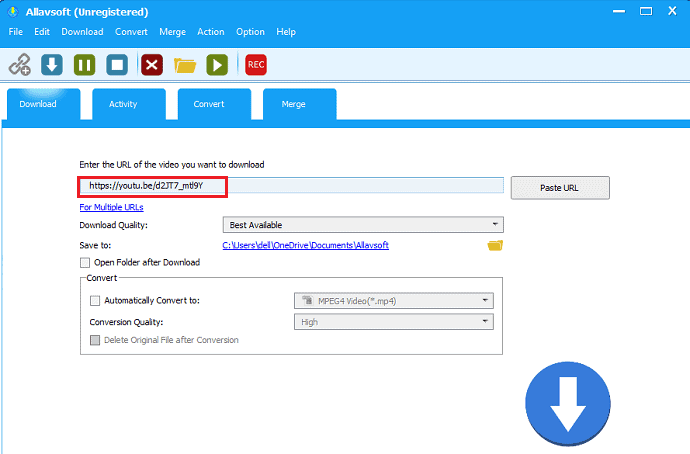Screen dimensions: 690x454
Task: Open the Action menu
Action: [x=211, y=32]
